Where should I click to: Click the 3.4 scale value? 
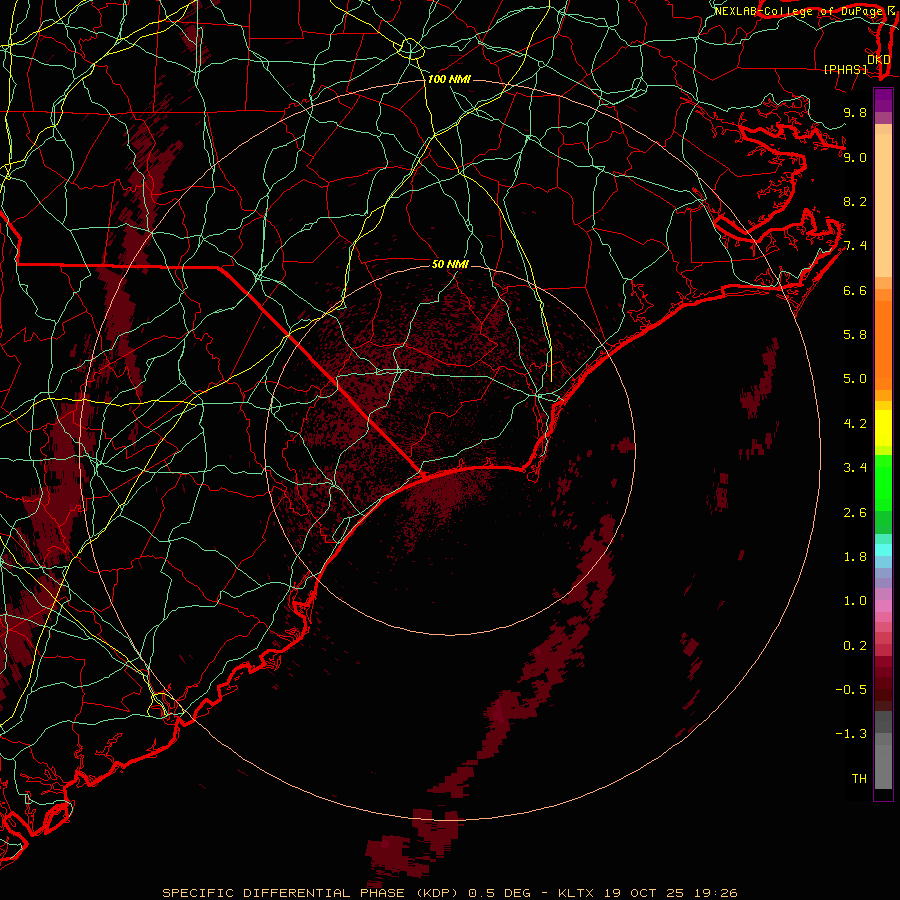click(855, 468)
